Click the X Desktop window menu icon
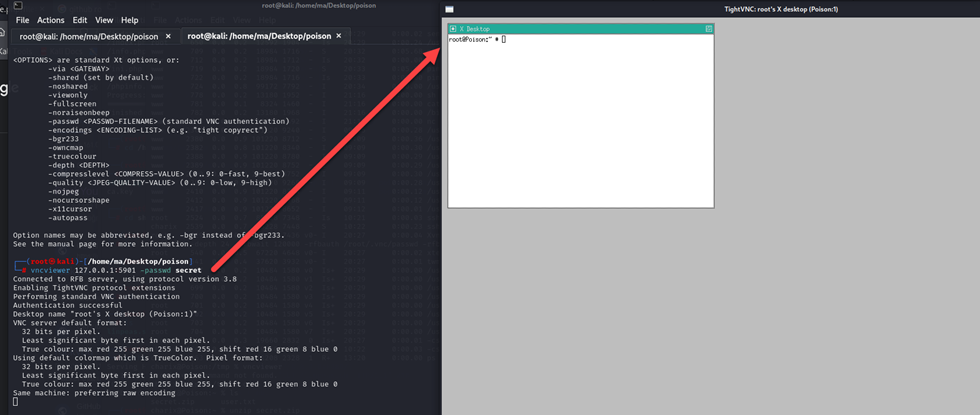Image resolution: width=980 pixels, height=415 pixels. point(453,29)
